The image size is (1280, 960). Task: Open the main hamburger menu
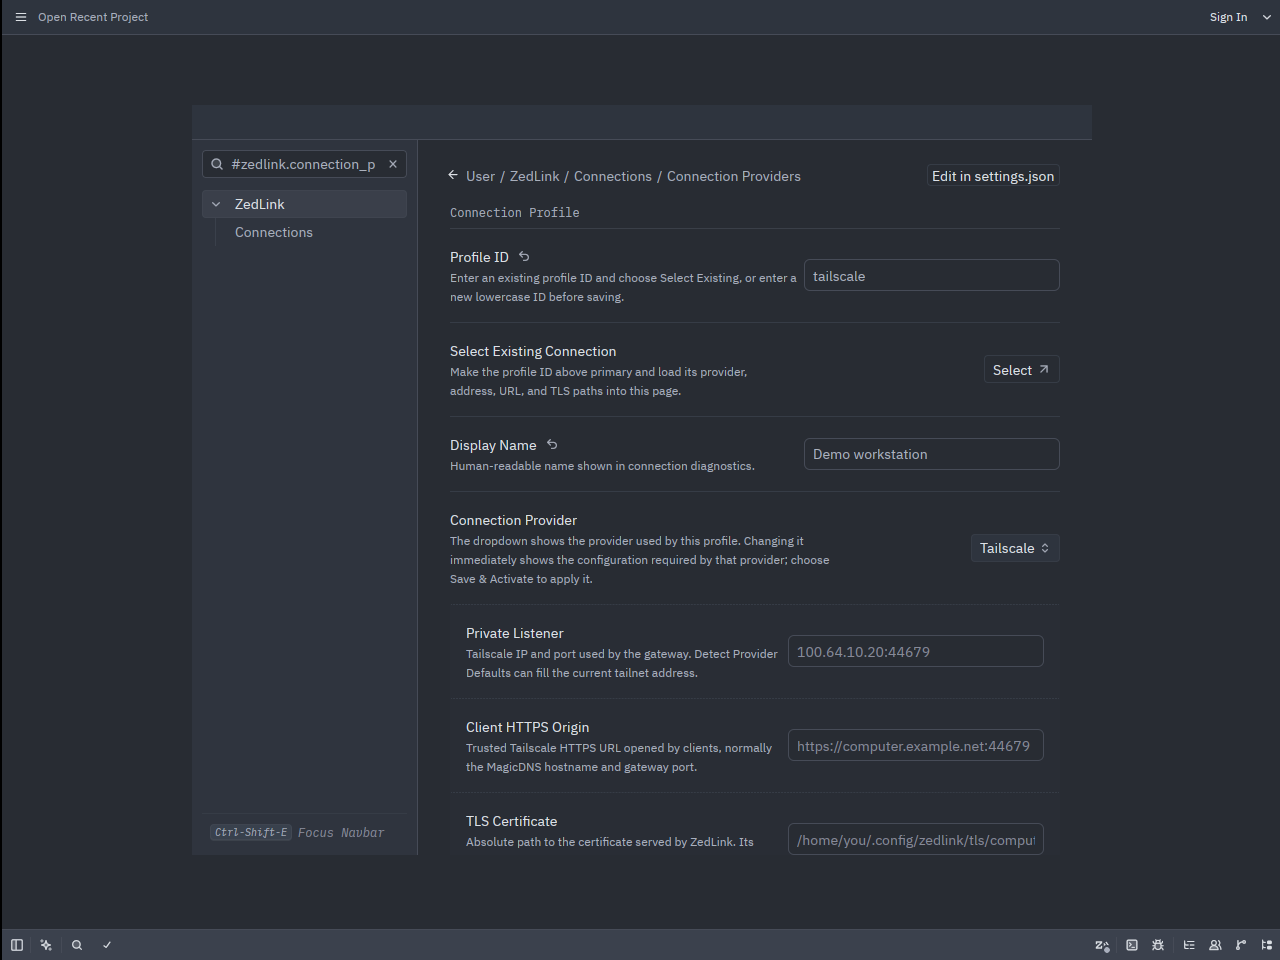point(20,17)
